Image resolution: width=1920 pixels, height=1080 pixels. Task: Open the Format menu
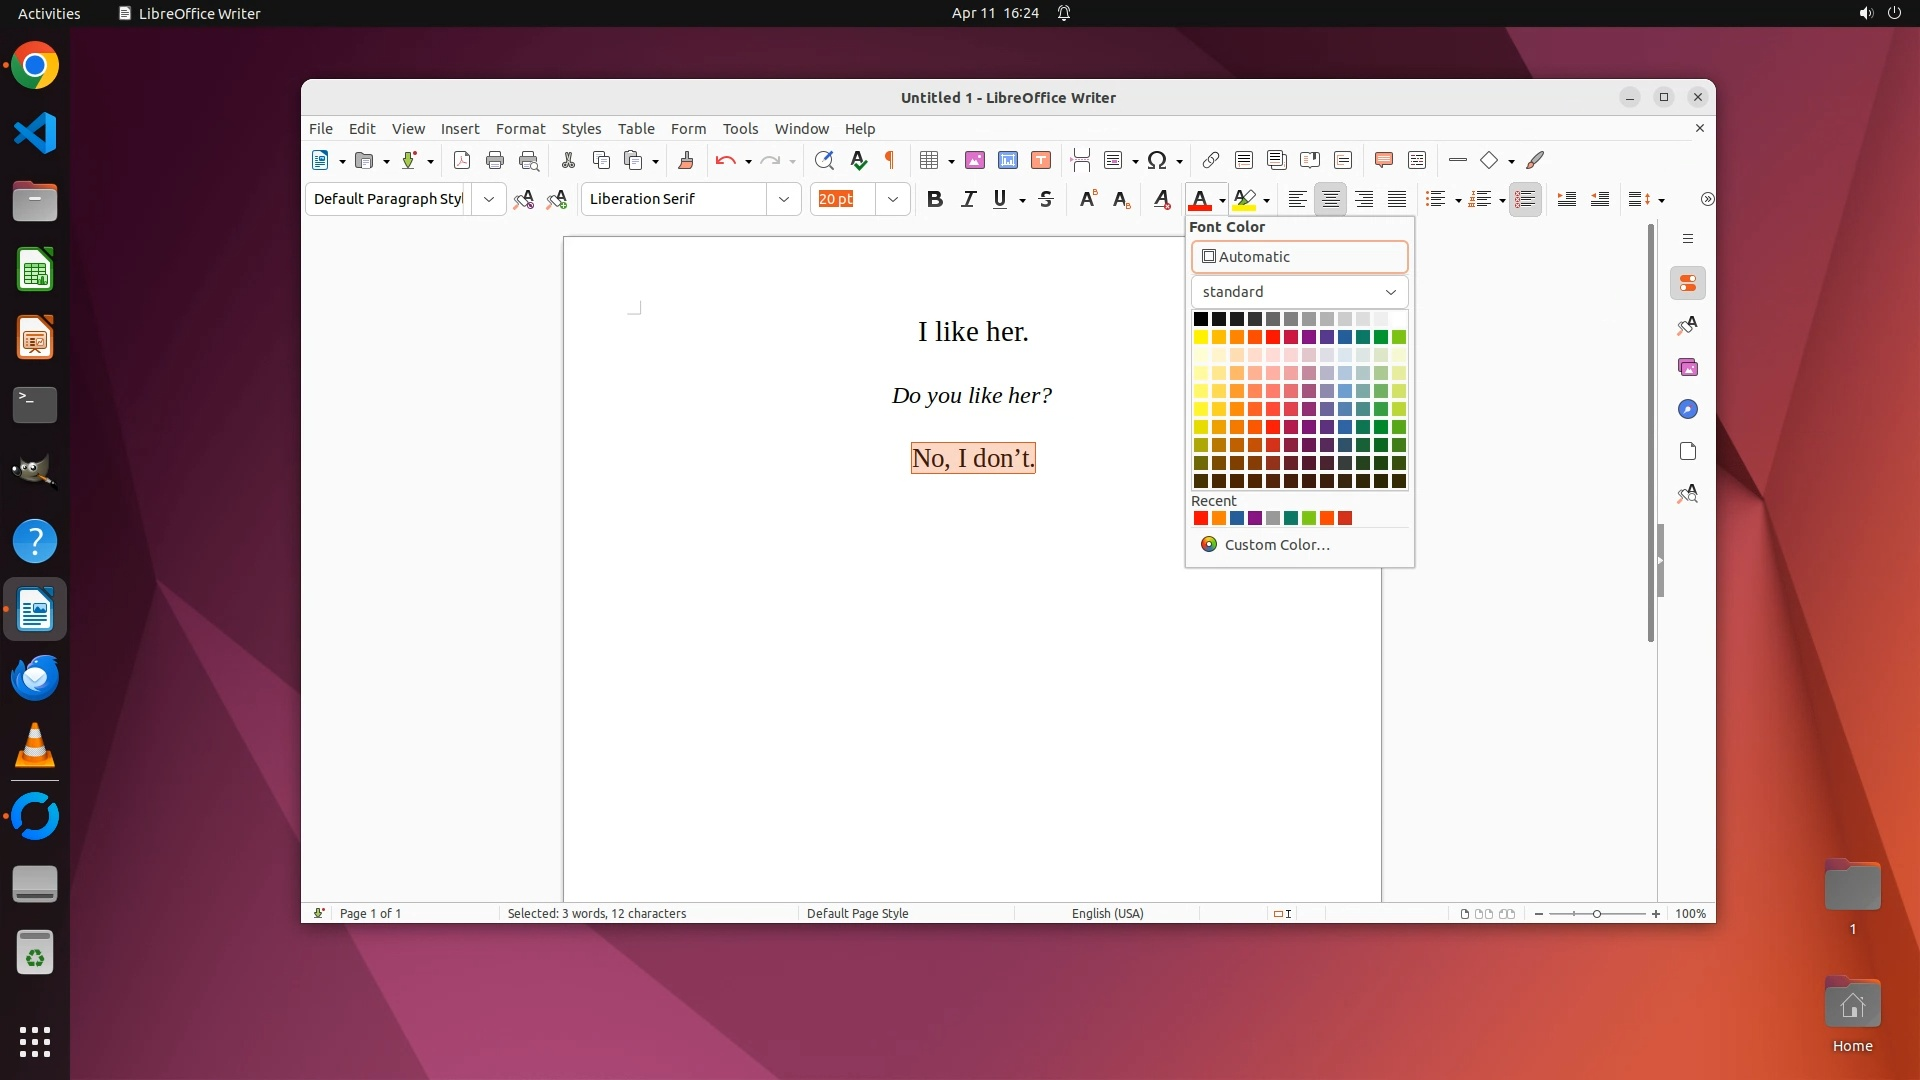520,128
